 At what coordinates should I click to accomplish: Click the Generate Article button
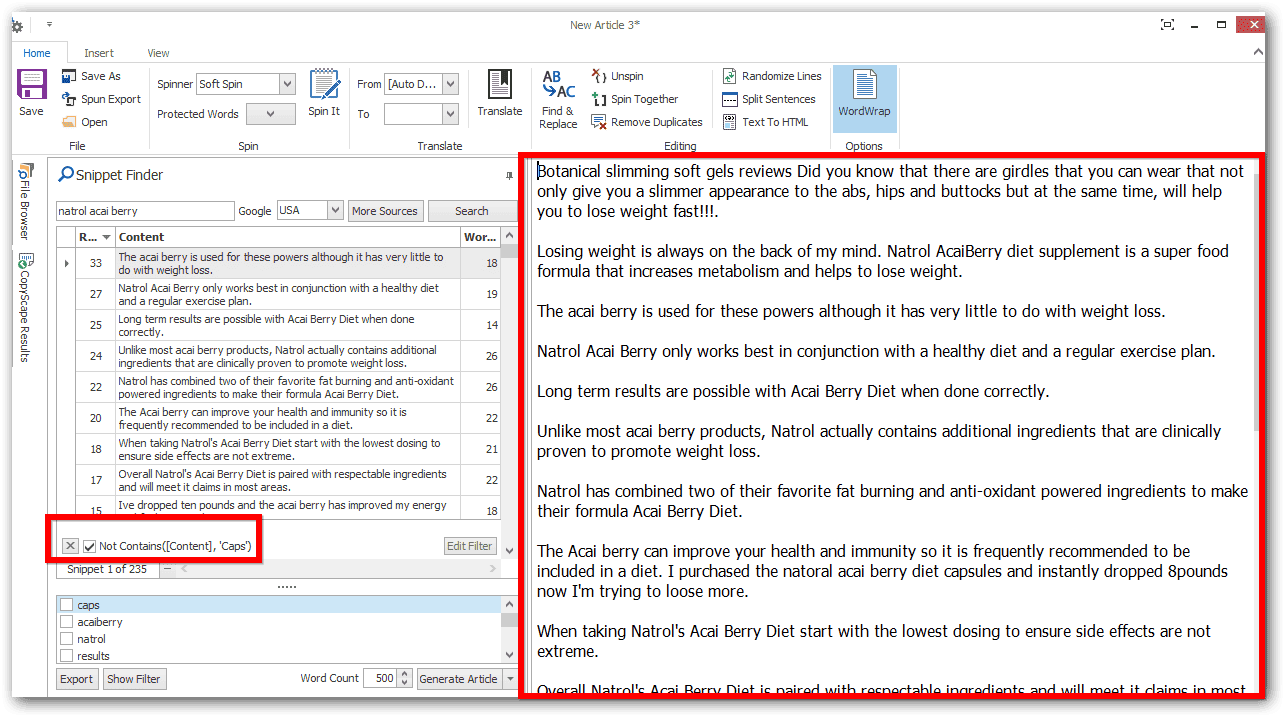click(458, 679)
